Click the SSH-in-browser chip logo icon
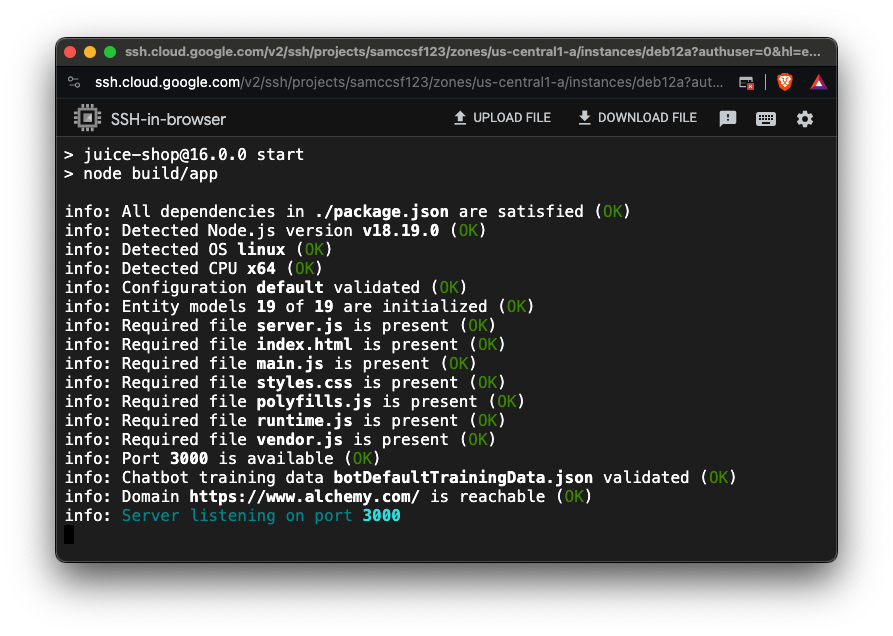Viewport: 893px width, 636px height. (87, 118)
